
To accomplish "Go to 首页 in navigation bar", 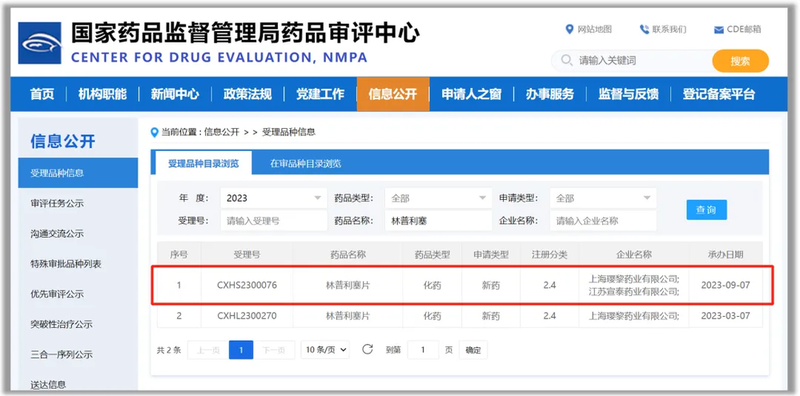I will [42, 94].
